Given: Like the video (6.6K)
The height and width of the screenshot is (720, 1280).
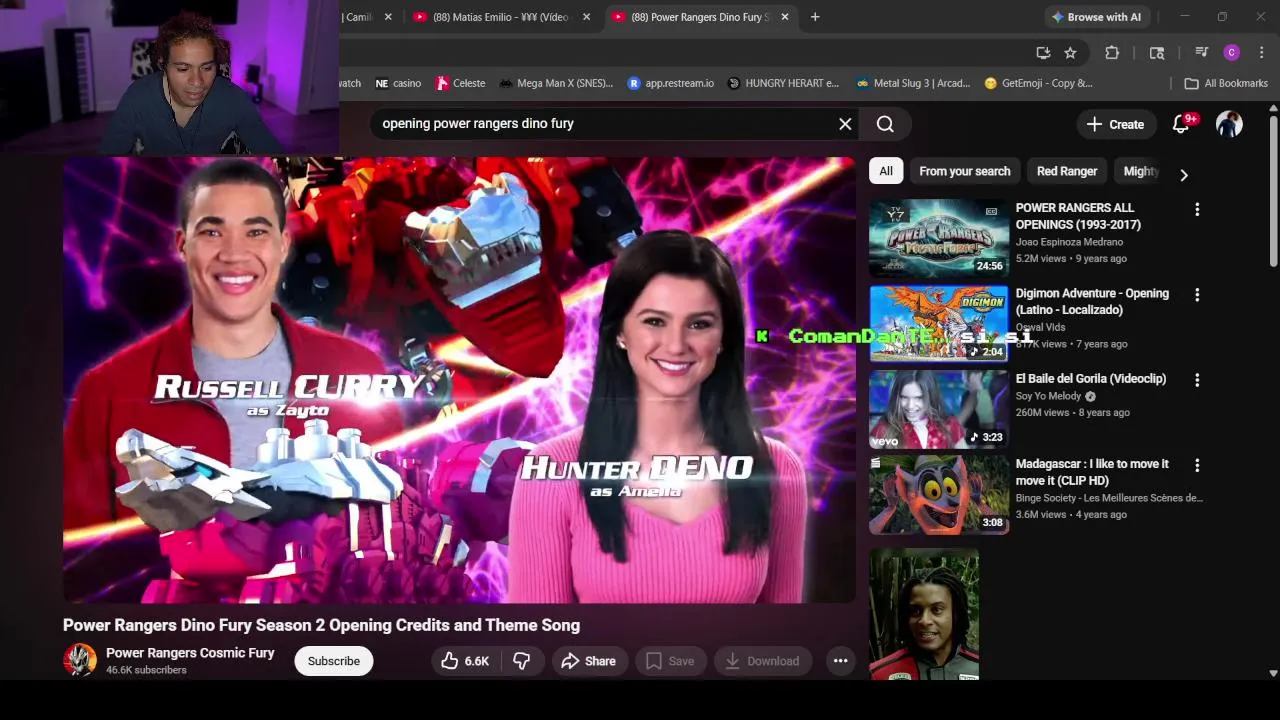Looking at the screenshot, I should pos(465,661).
